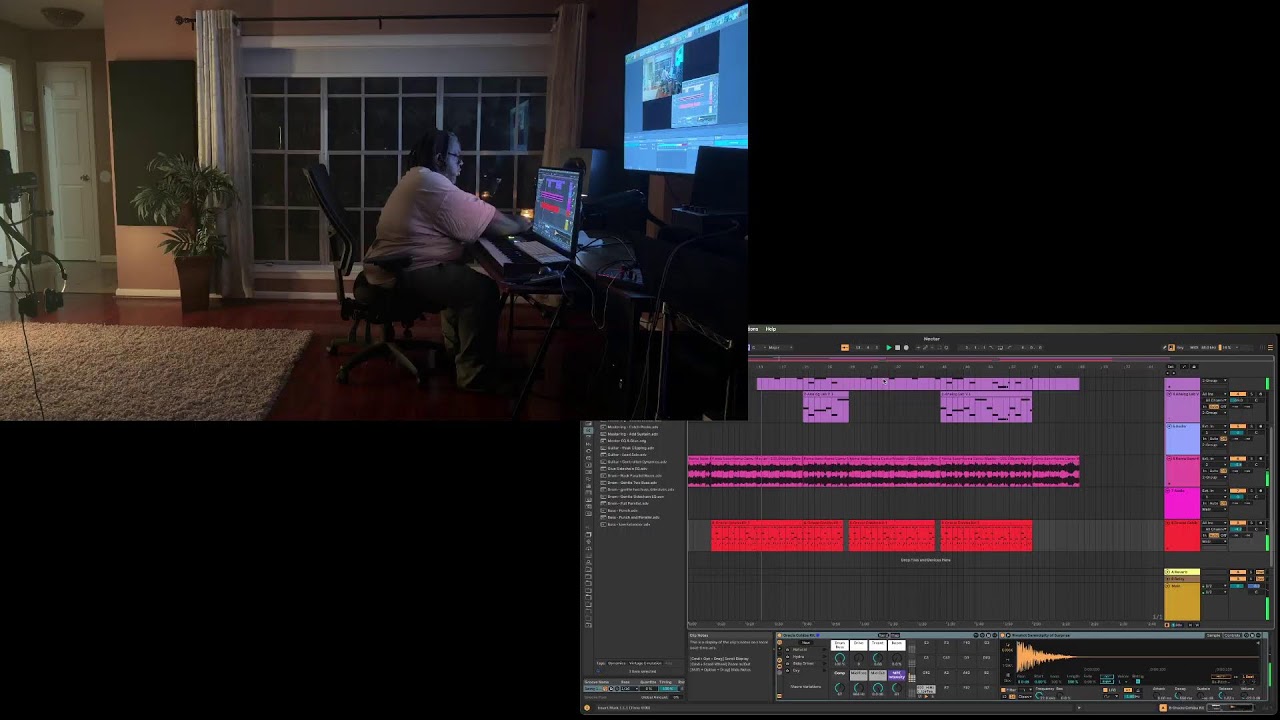Open the Voices dropdown in the sampler
1280x720 pixels.
(x=1122, y=682)
